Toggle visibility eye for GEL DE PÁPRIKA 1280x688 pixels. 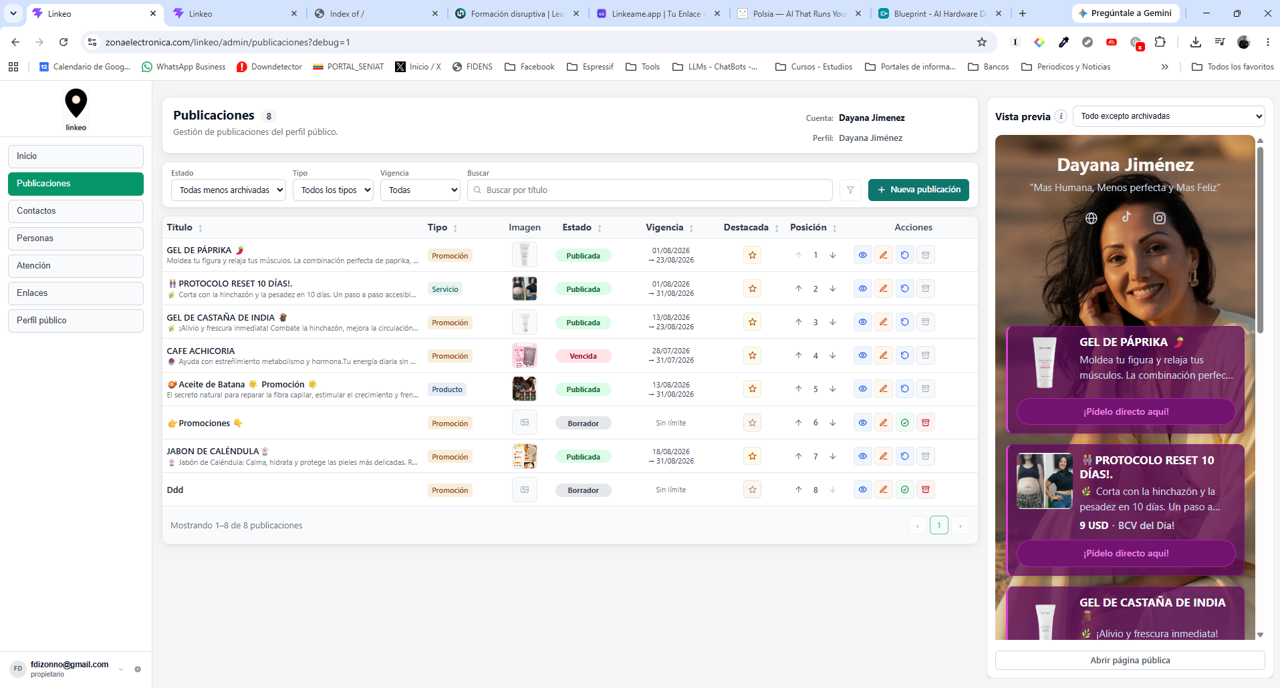point(863,255)
